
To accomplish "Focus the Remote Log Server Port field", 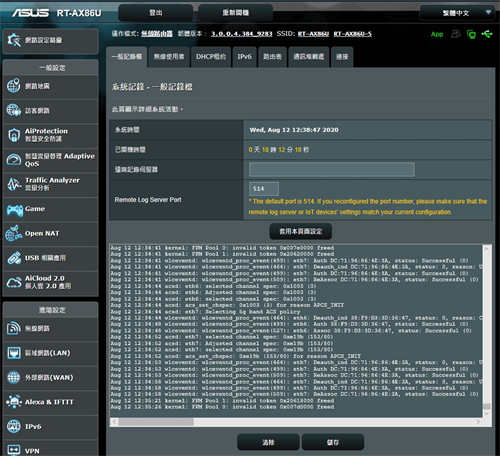I will point(264,189).
